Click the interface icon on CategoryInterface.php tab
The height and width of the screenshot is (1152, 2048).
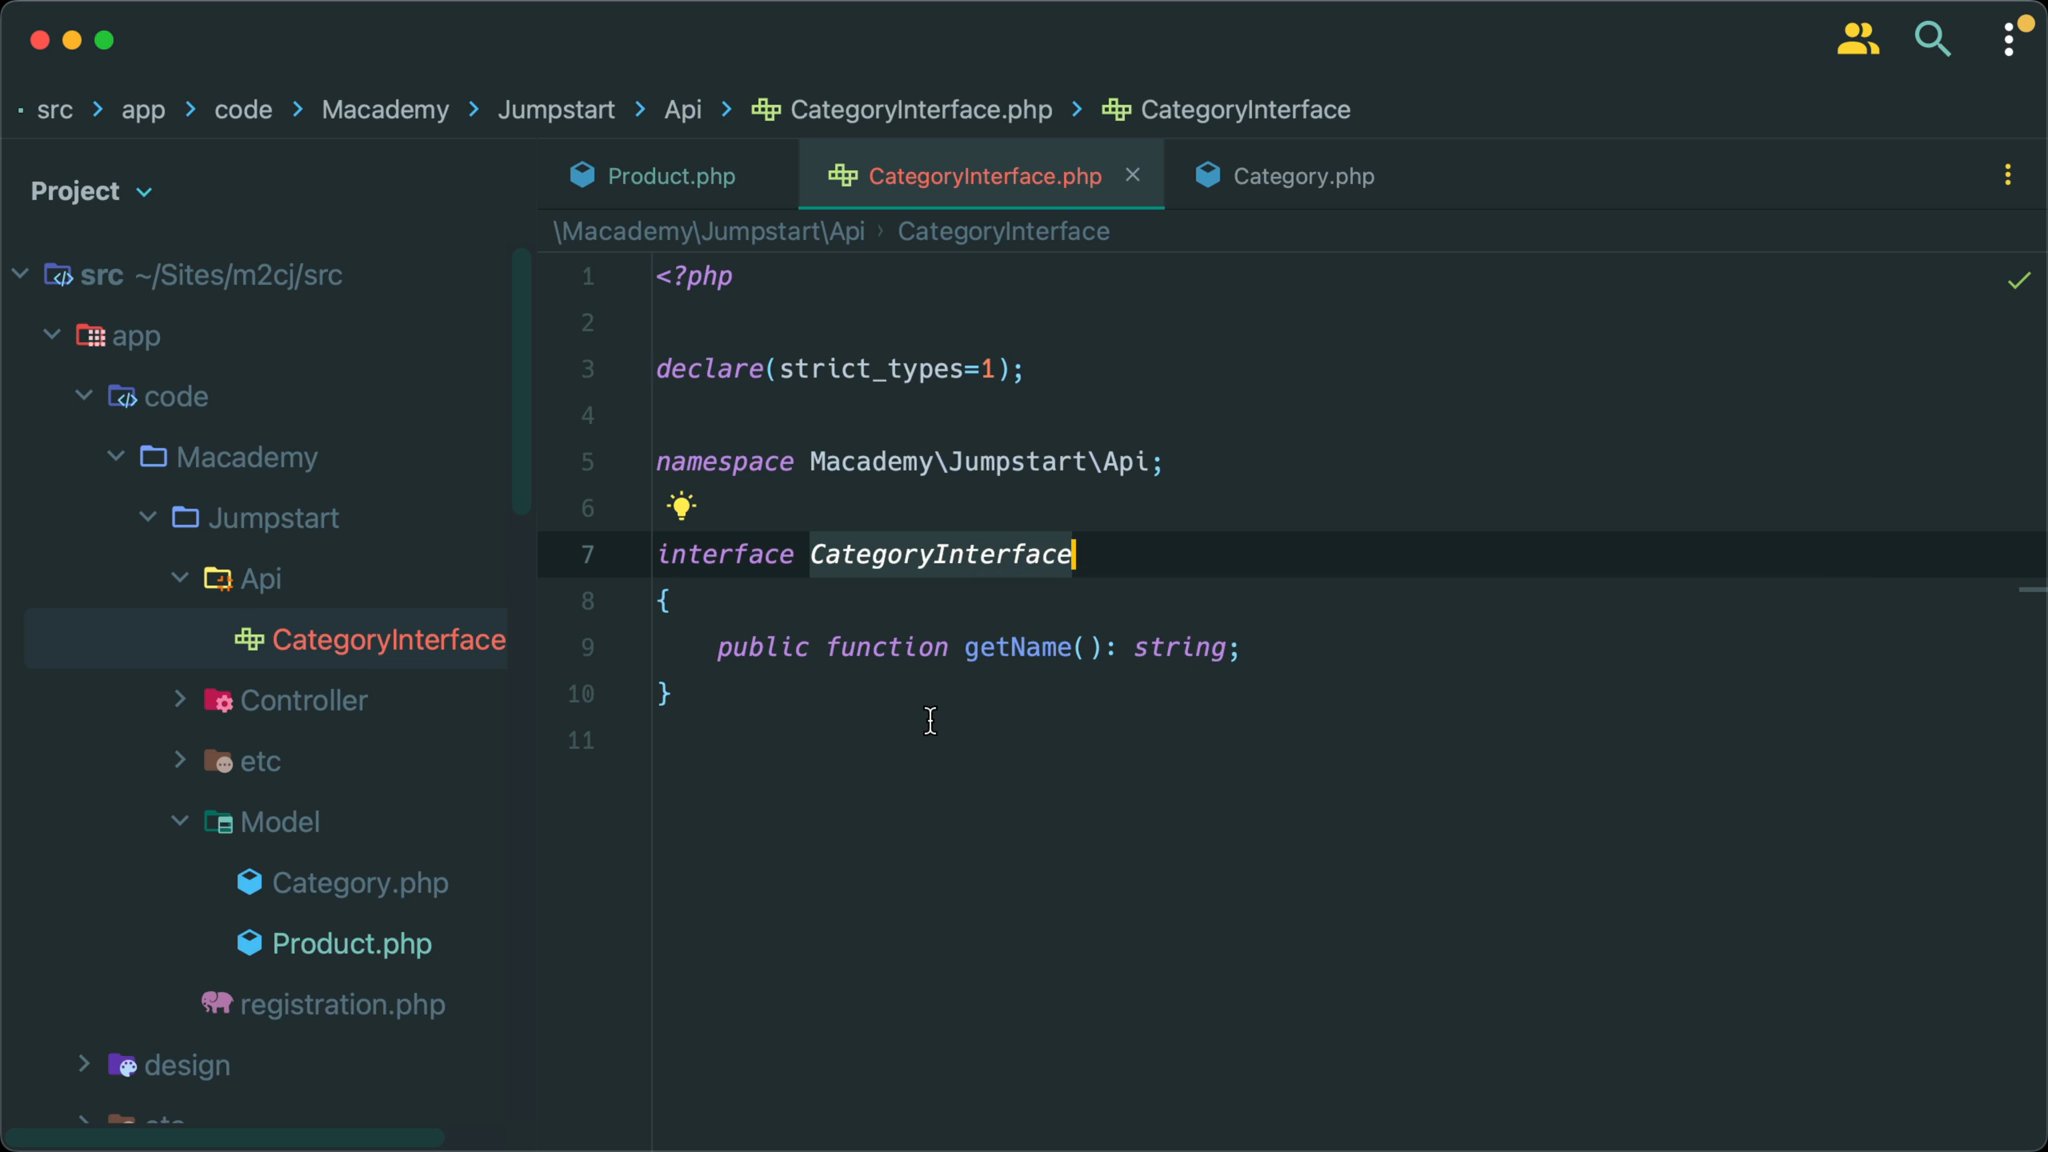pyautogui.click(x=843, y=175)
